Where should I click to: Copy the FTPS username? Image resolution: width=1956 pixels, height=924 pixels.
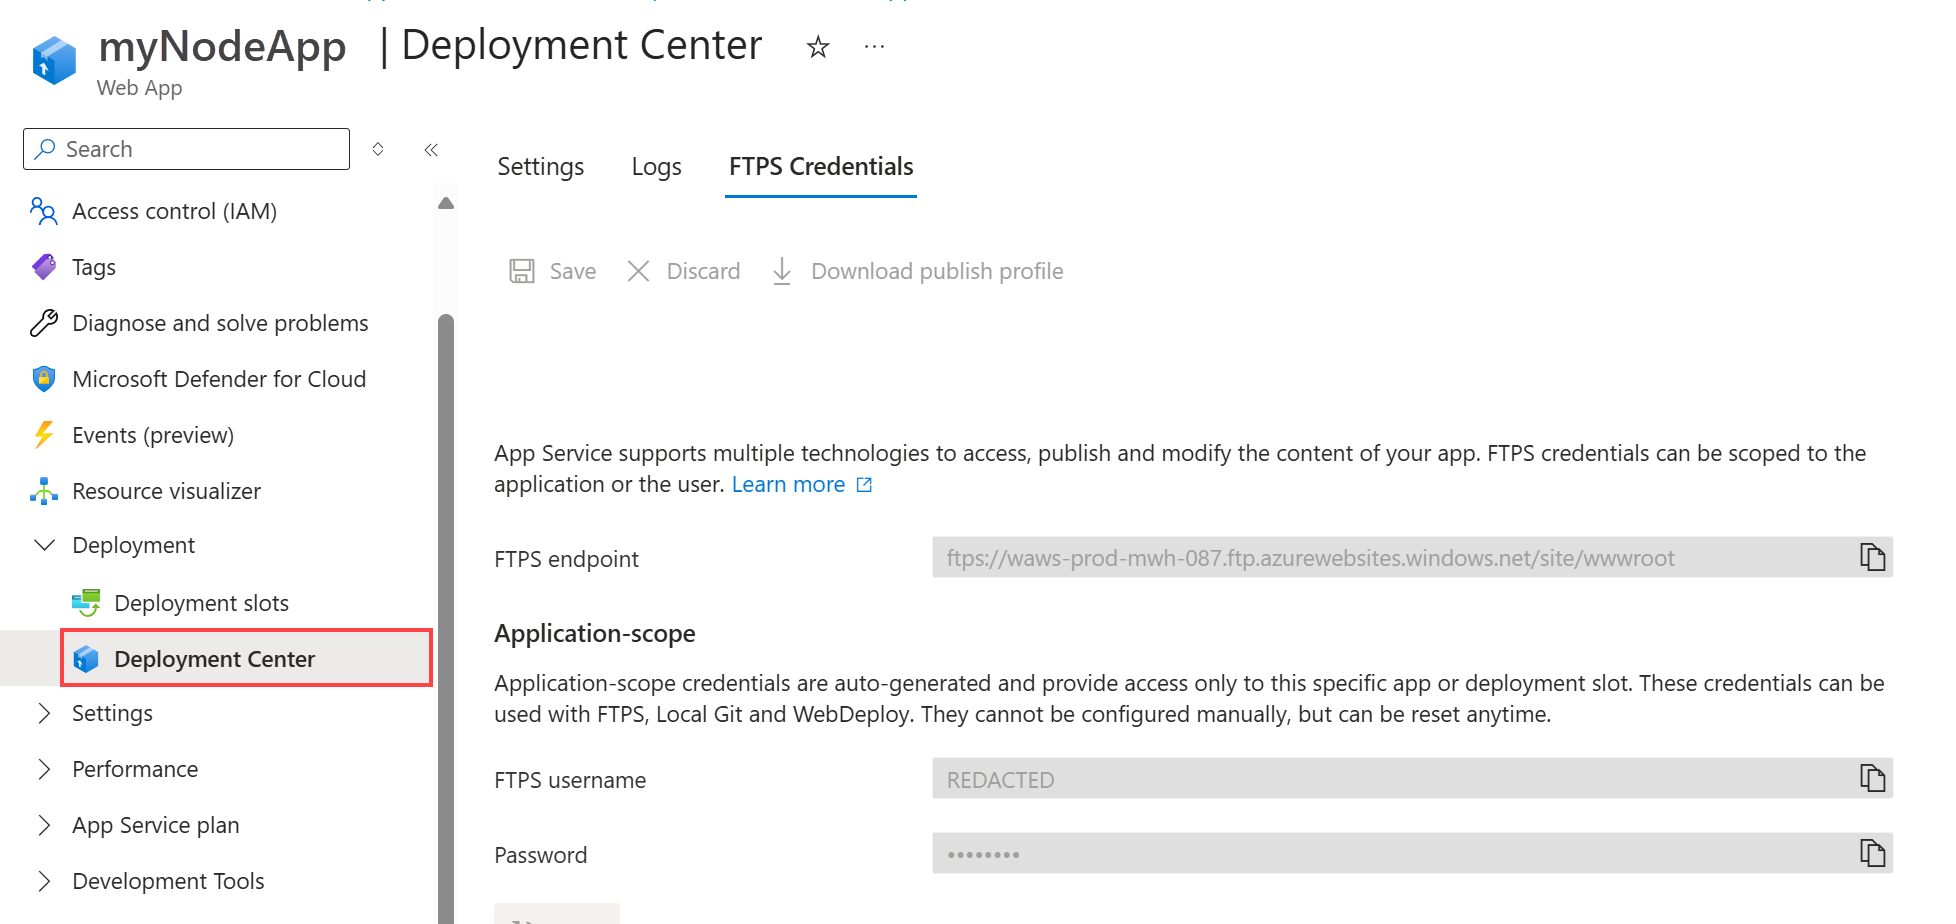[x=1872, y=778]
